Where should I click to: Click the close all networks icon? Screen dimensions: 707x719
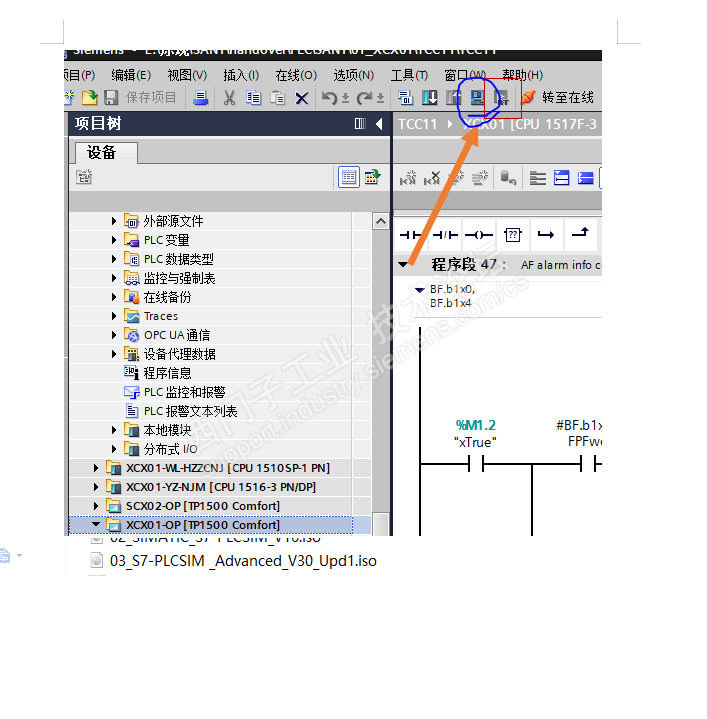pyautogui.click(x=585, y=177)
